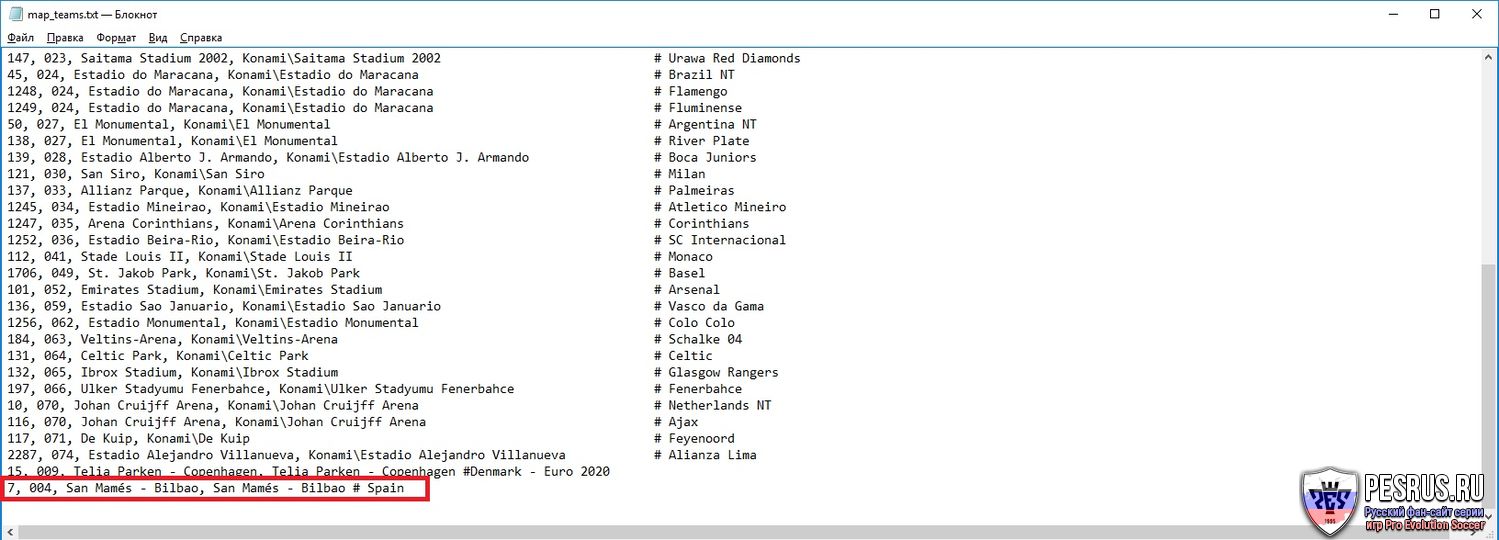Image resolution: width=1499 pixels, height=540 pixels.
Task: Click the line starting with 50, 027
Action: [x=382, y=124]
